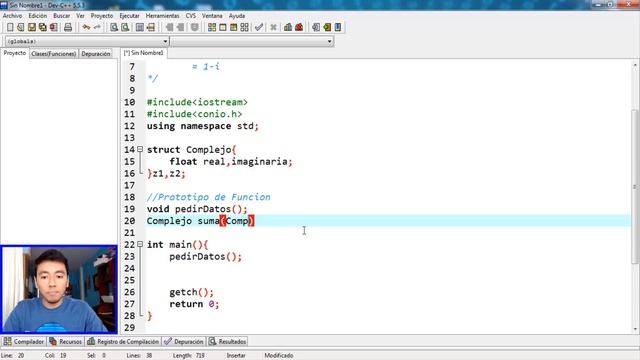Screen dimensions: 640x360
Task: Click the Print toolbar icon
Action: click(68, 27)
